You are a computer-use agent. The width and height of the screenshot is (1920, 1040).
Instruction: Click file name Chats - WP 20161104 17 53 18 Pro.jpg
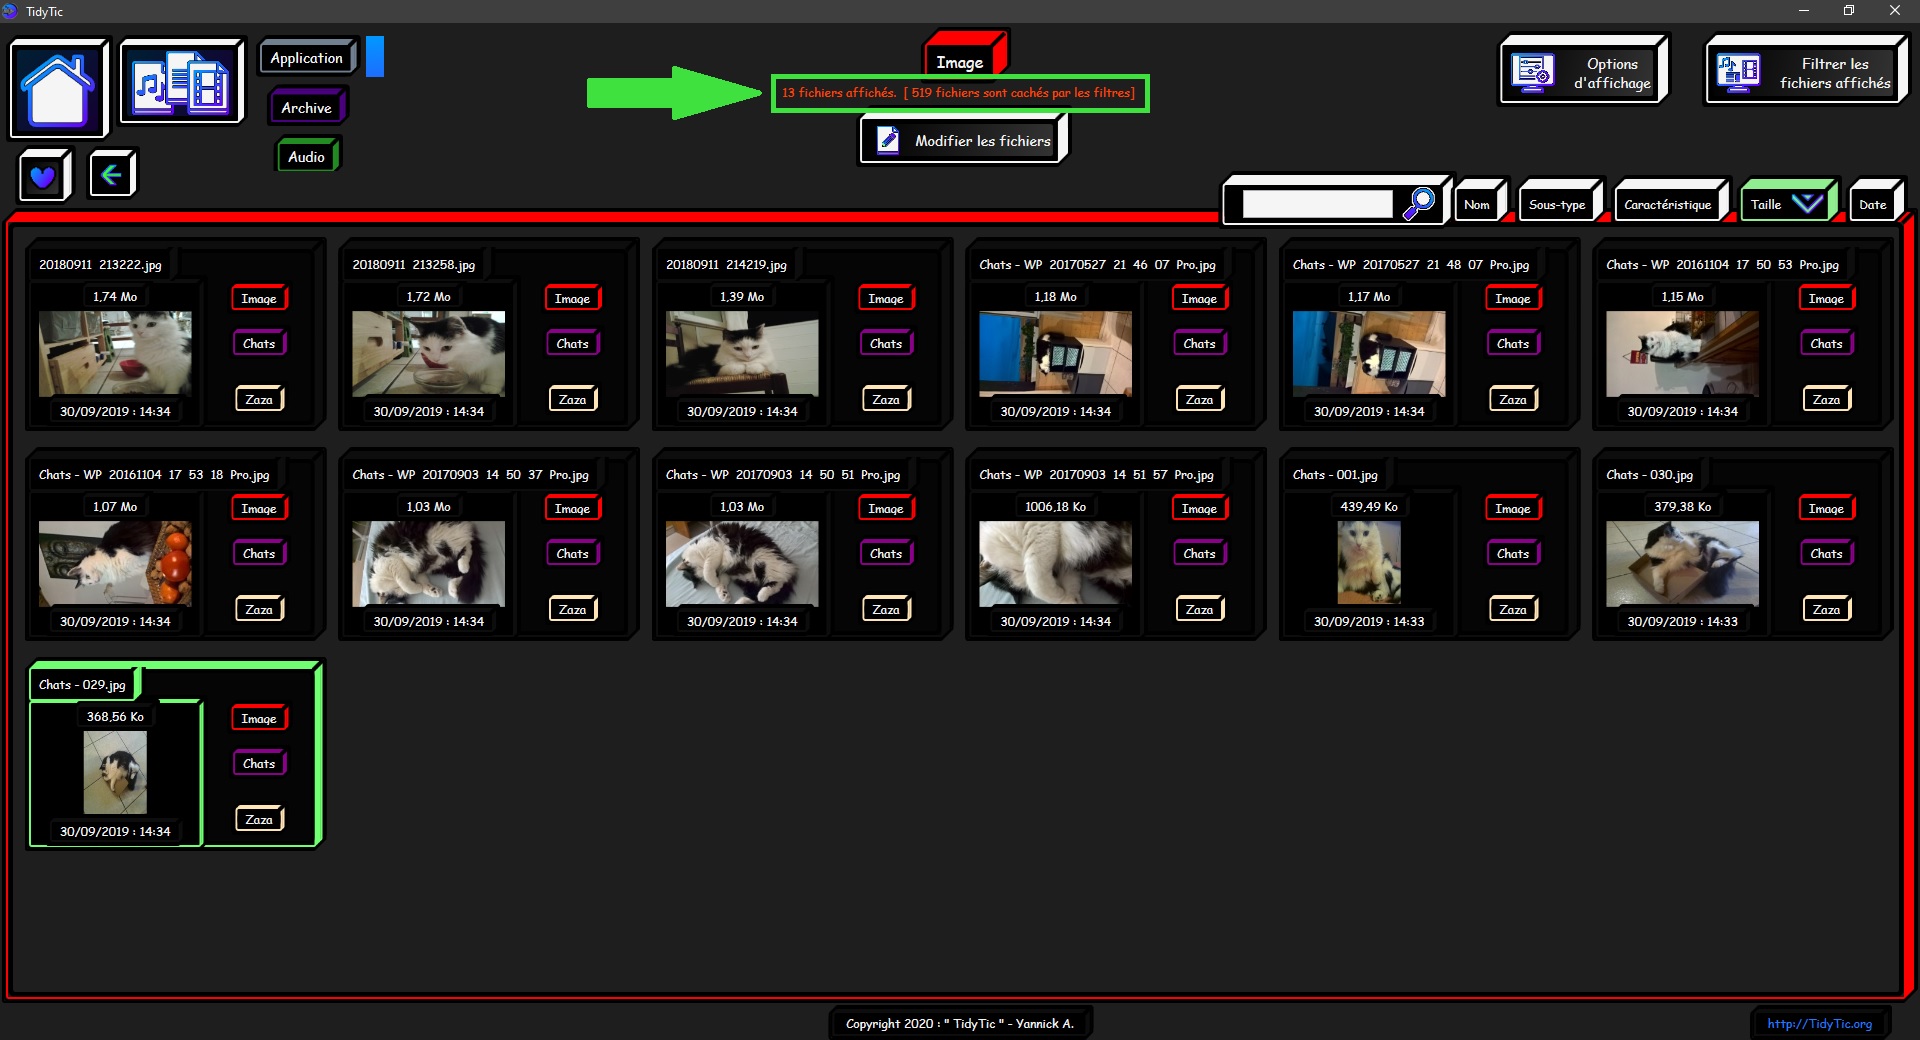tap(154, 475)
